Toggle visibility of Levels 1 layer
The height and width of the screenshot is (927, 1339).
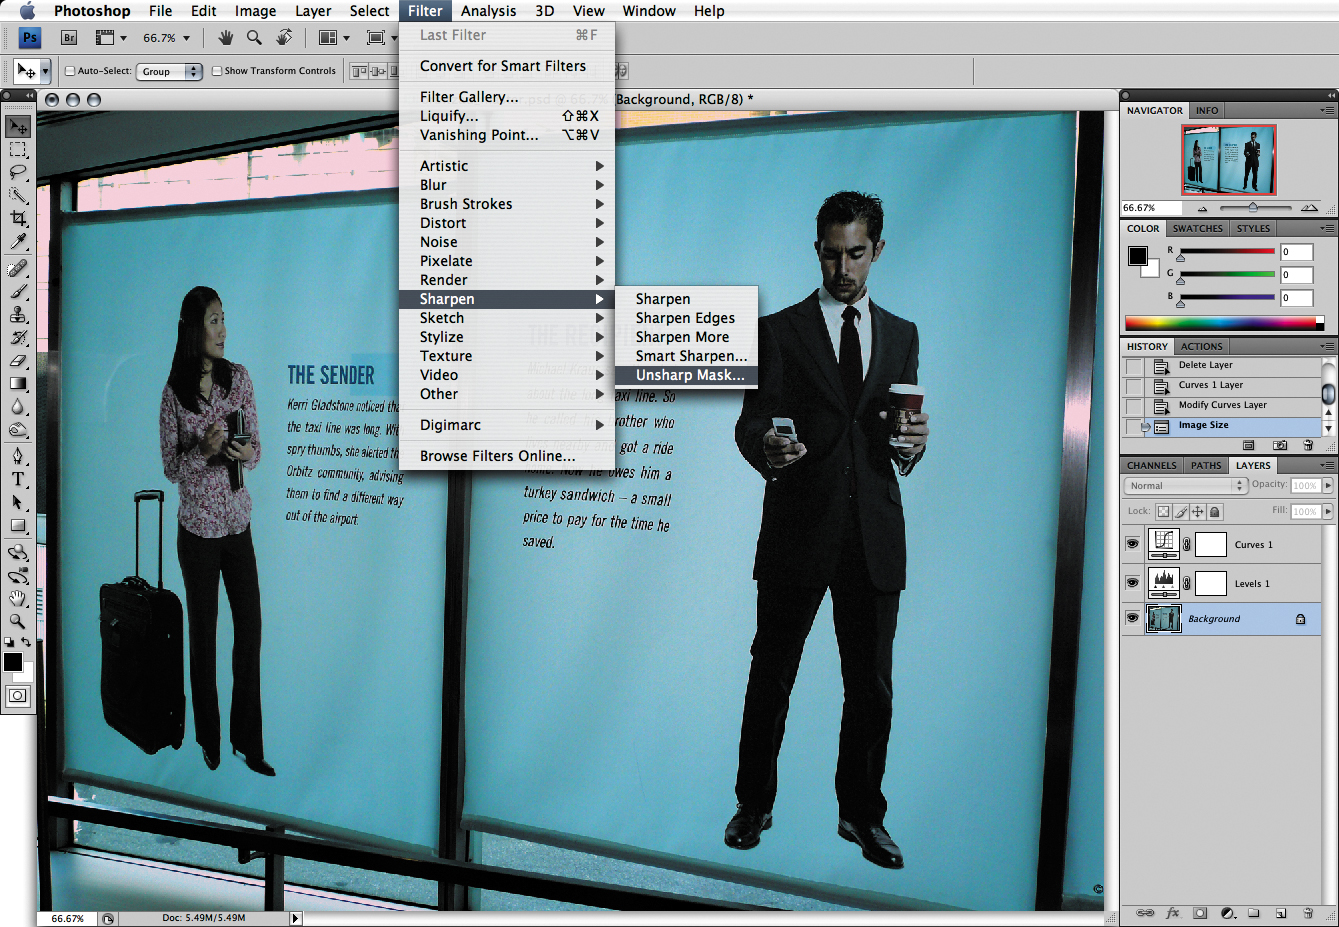click(1132, 583)
